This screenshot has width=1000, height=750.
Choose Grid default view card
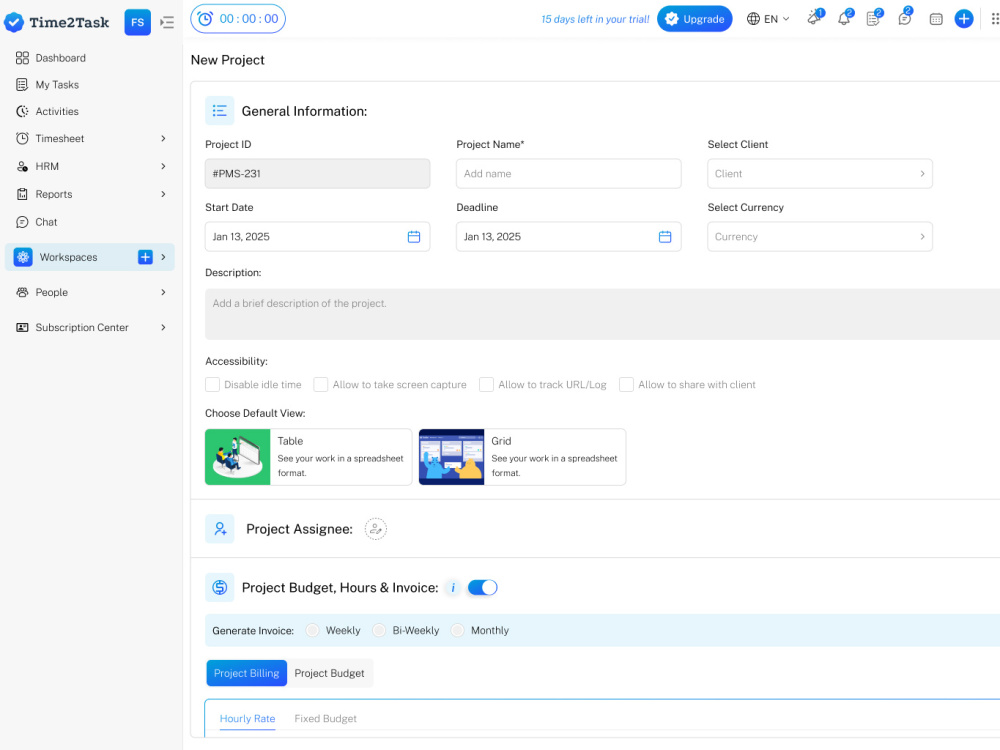click(522, 457)
